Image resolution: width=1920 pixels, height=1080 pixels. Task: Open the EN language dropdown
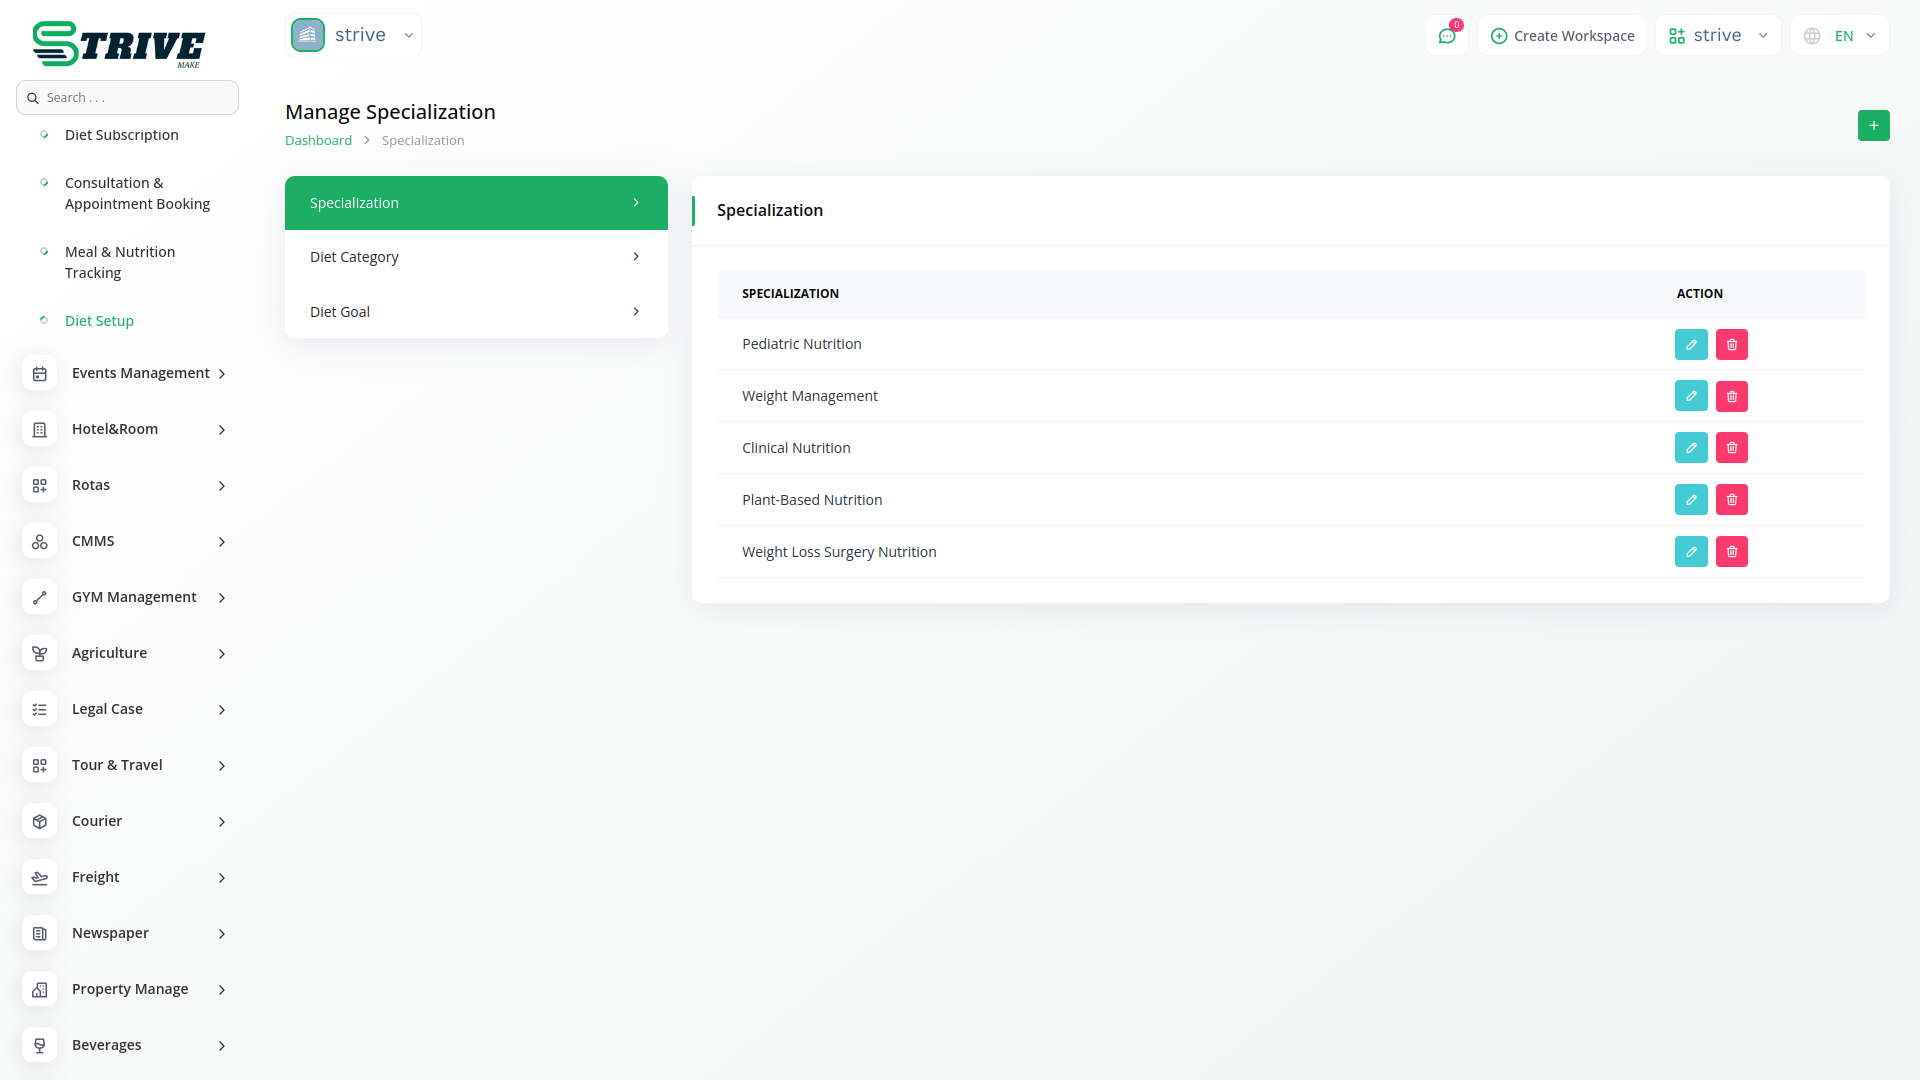pyautogui.click(x=1840, y=36)
